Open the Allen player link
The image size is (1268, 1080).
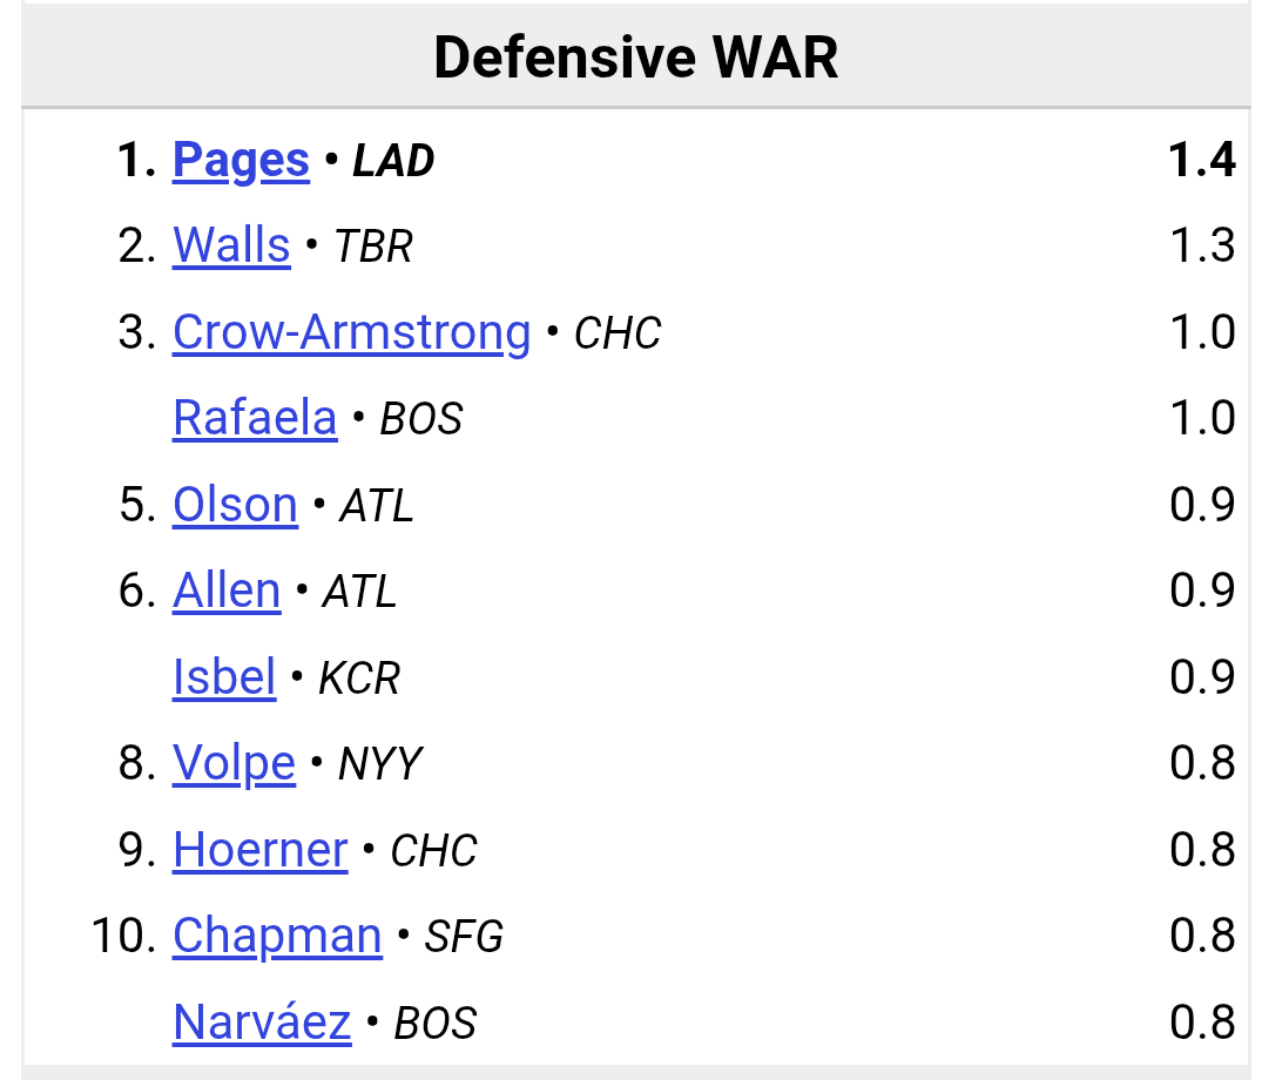click(226, 591)
